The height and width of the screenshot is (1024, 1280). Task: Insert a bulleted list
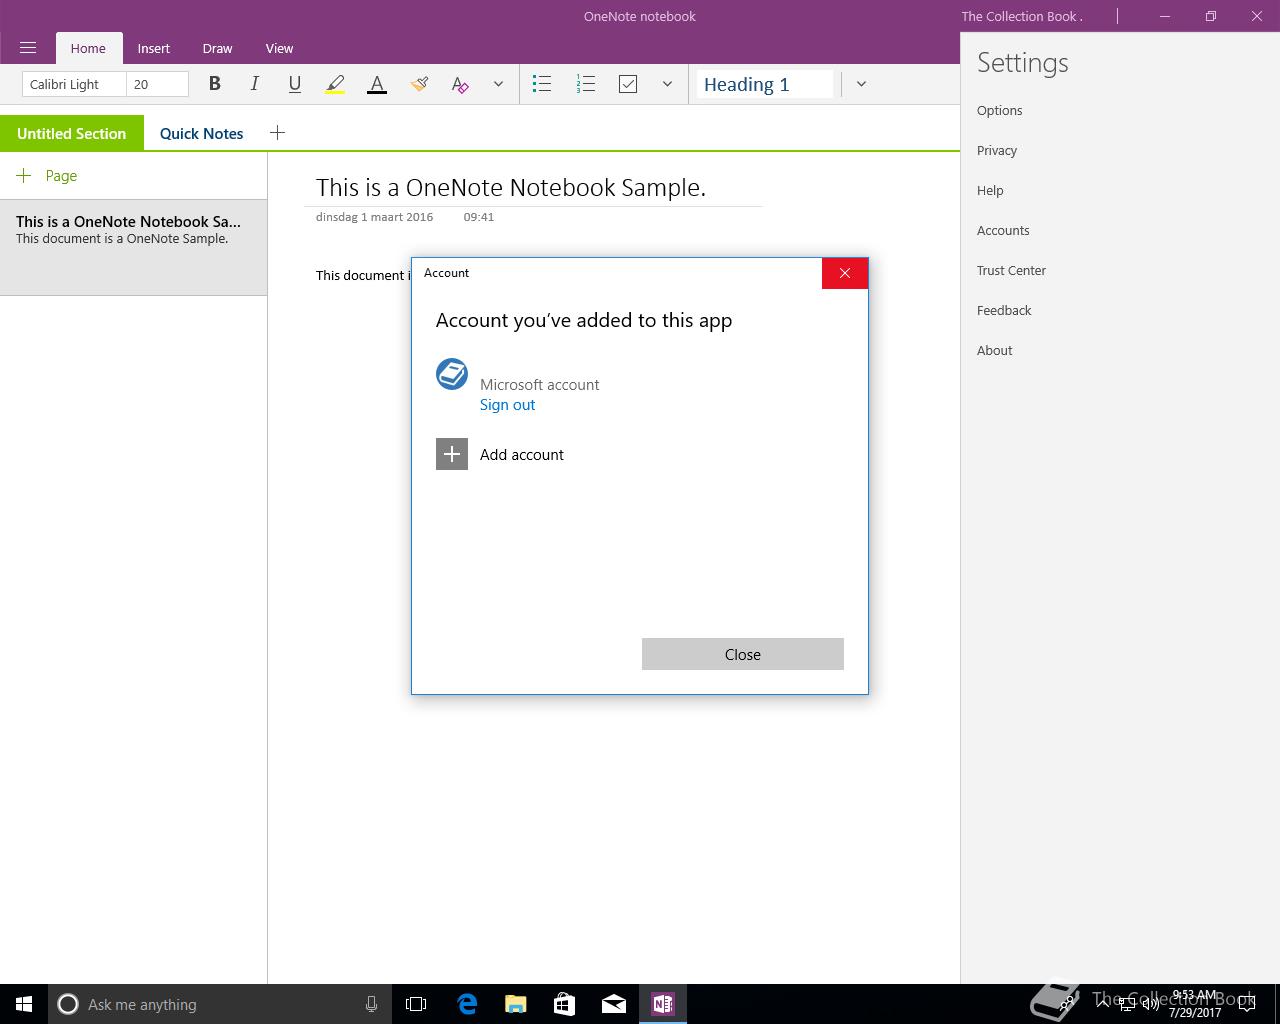coord(542,84)
